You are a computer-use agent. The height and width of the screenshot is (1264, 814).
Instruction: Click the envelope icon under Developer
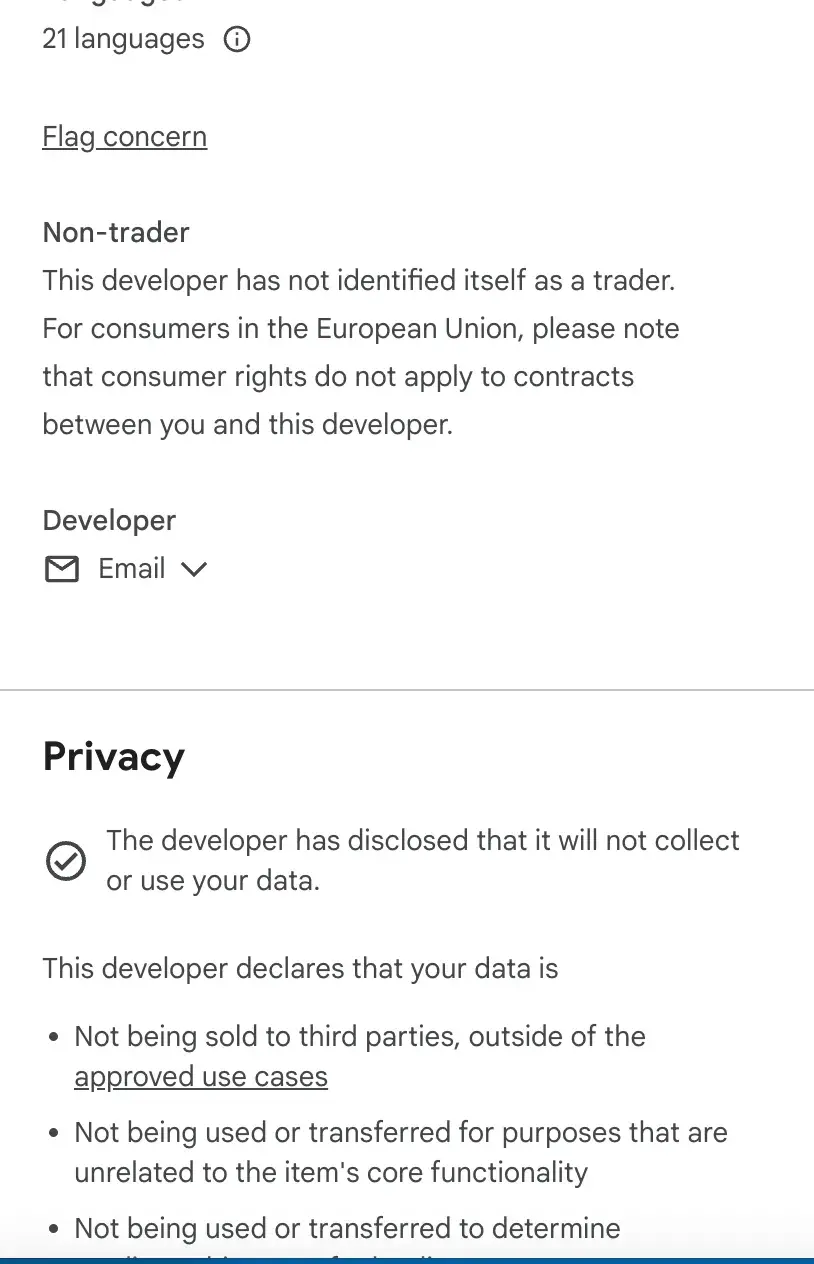click(x=62, y=569)
